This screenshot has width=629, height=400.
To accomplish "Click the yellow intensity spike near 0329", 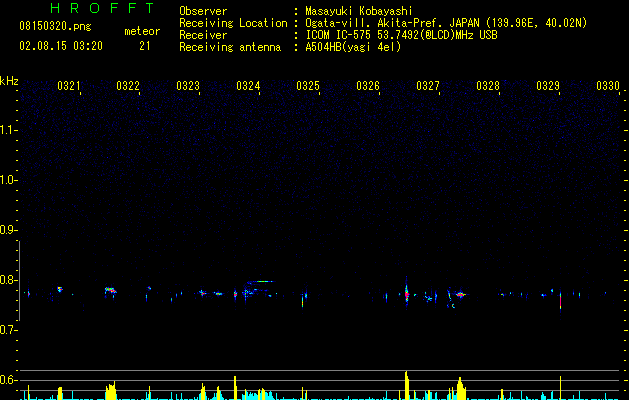I will pyautogui.click(x=560, y=388).
